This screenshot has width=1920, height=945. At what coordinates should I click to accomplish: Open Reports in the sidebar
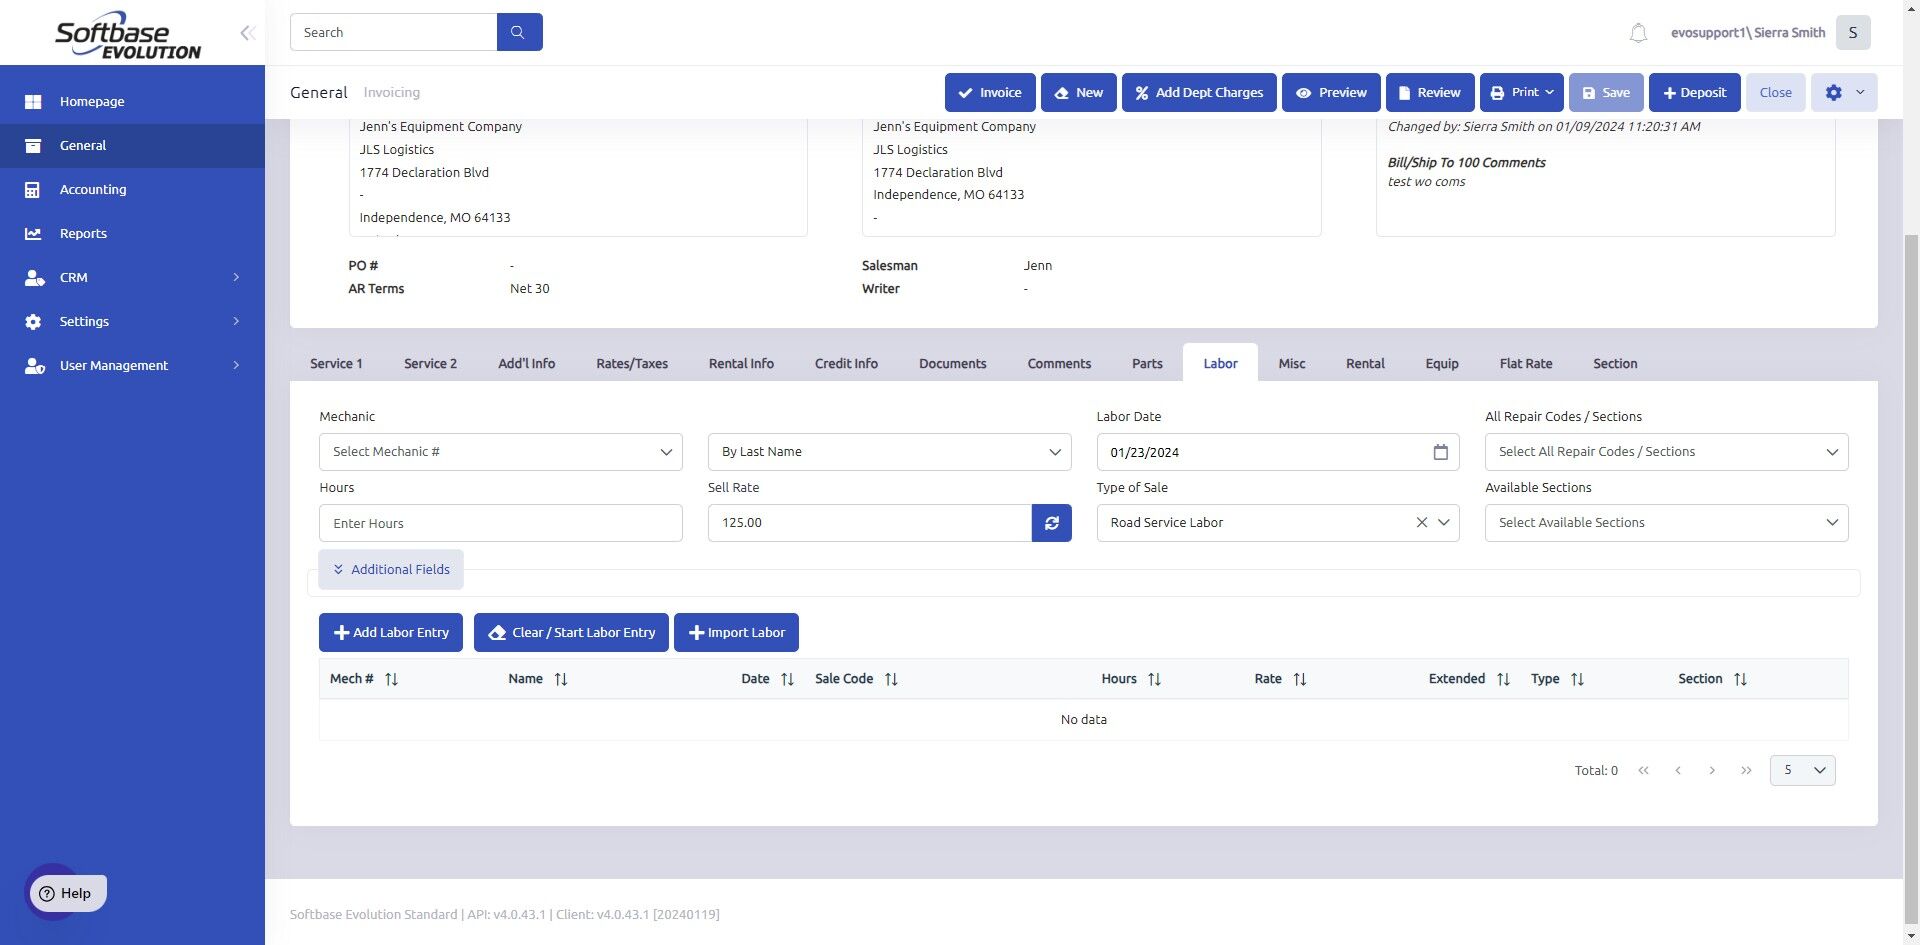(132, 233)
